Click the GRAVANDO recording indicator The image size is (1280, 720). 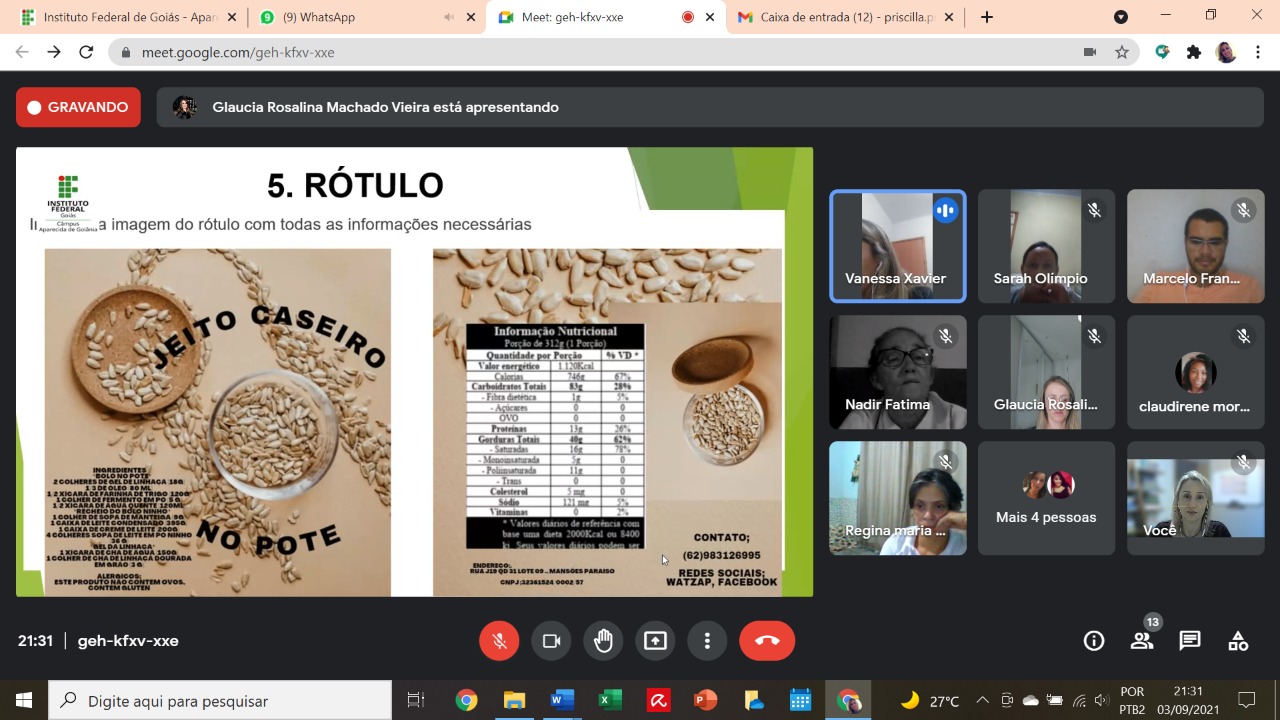pos(78,107)
